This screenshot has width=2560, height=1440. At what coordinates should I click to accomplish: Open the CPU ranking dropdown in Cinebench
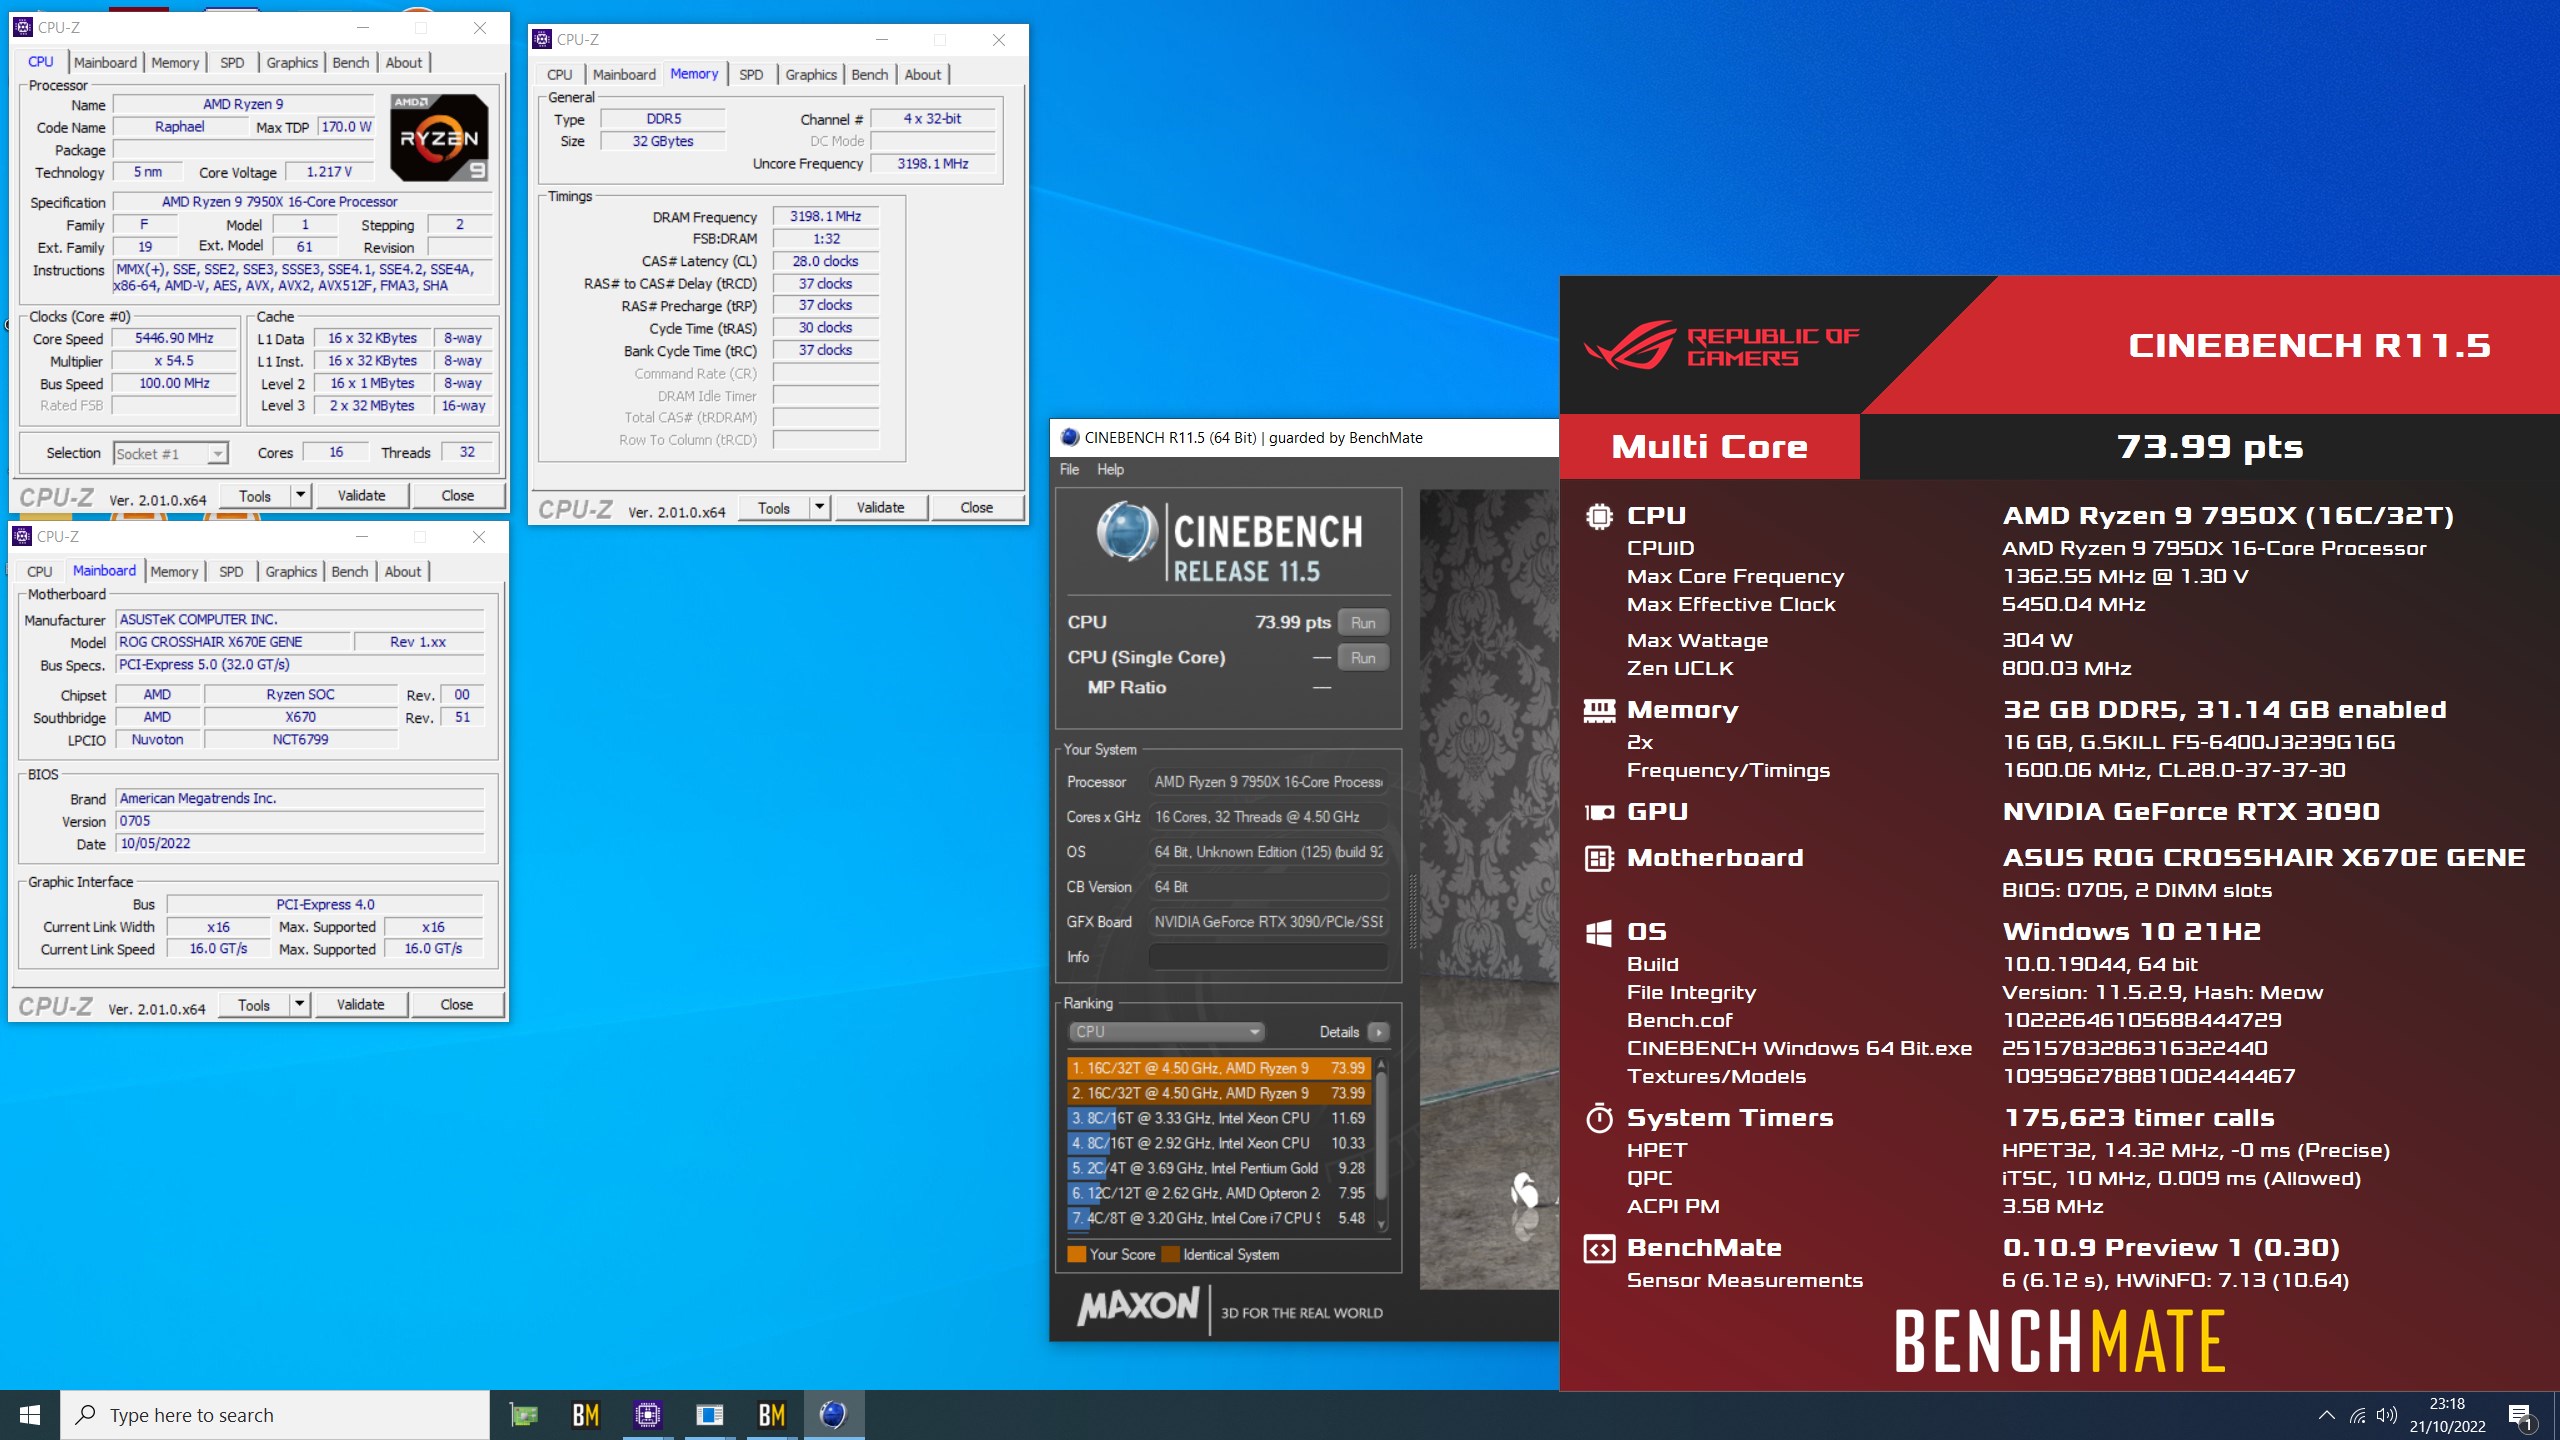click(1166, 1032)
